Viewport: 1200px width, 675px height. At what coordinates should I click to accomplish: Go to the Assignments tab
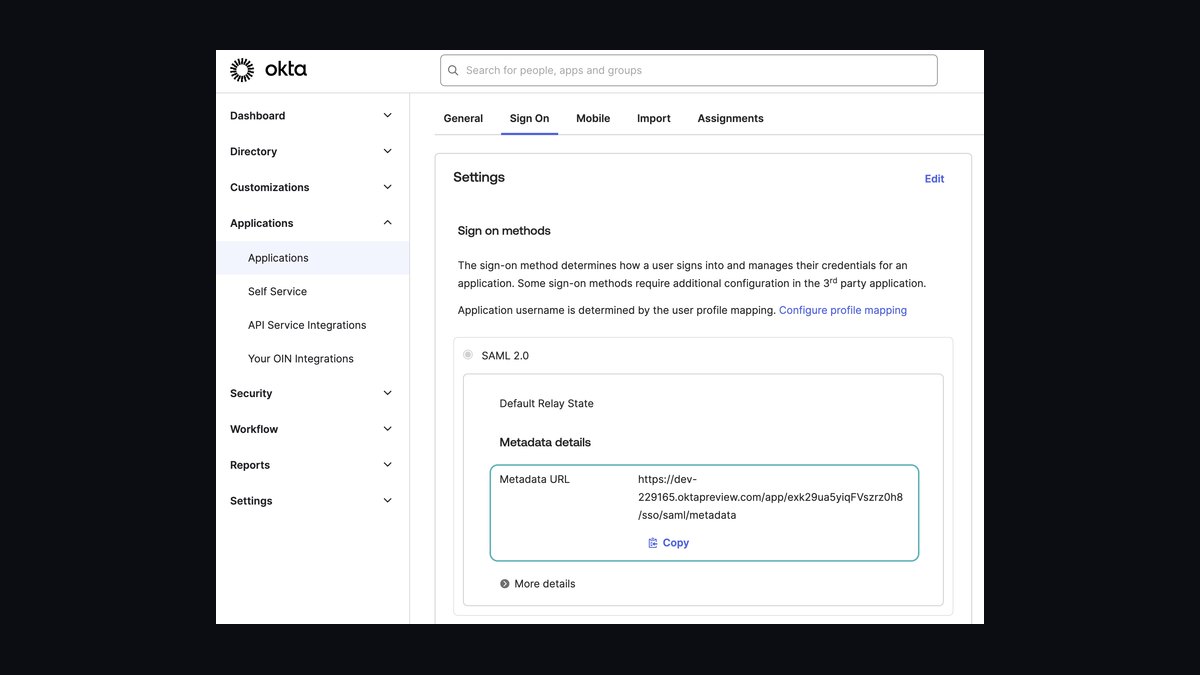(x=731, y=118)
